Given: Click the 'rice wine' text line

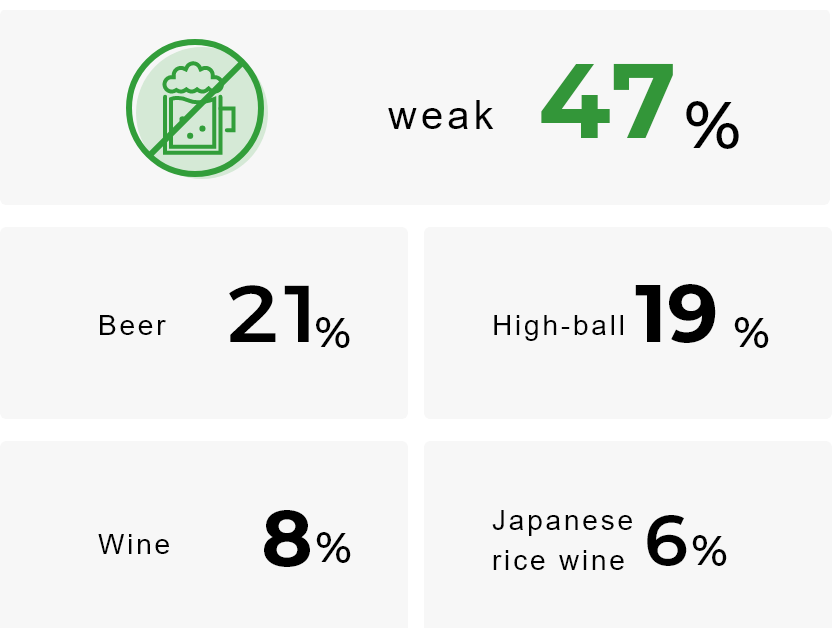Looking at the screenshot, I should (x=559, y=561).
